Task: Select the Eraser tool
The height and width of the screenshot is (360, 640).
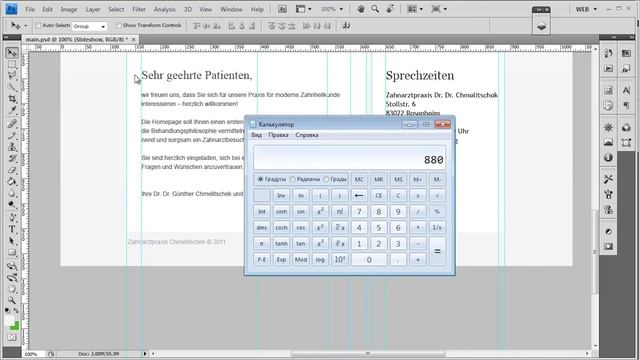Action: click(x=12, y=170)
